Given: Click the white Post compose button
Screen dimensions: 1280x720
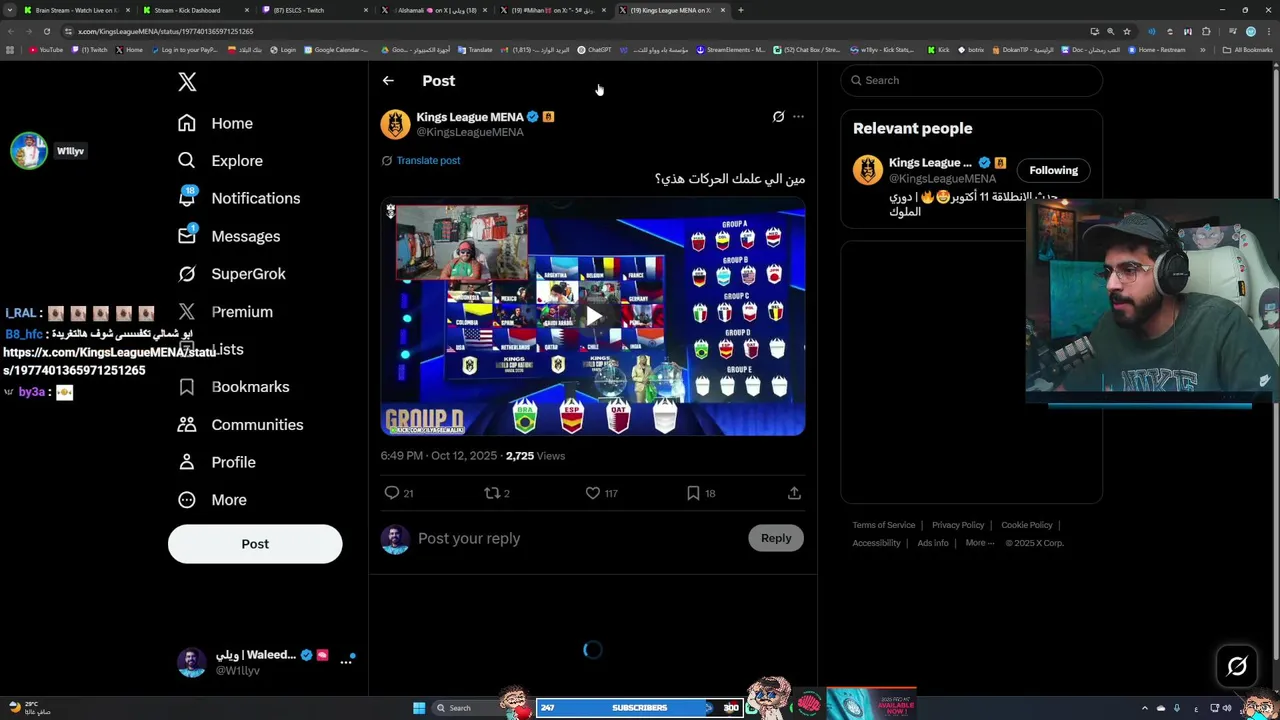Looking at the screenshot, I should coord(255,544).
